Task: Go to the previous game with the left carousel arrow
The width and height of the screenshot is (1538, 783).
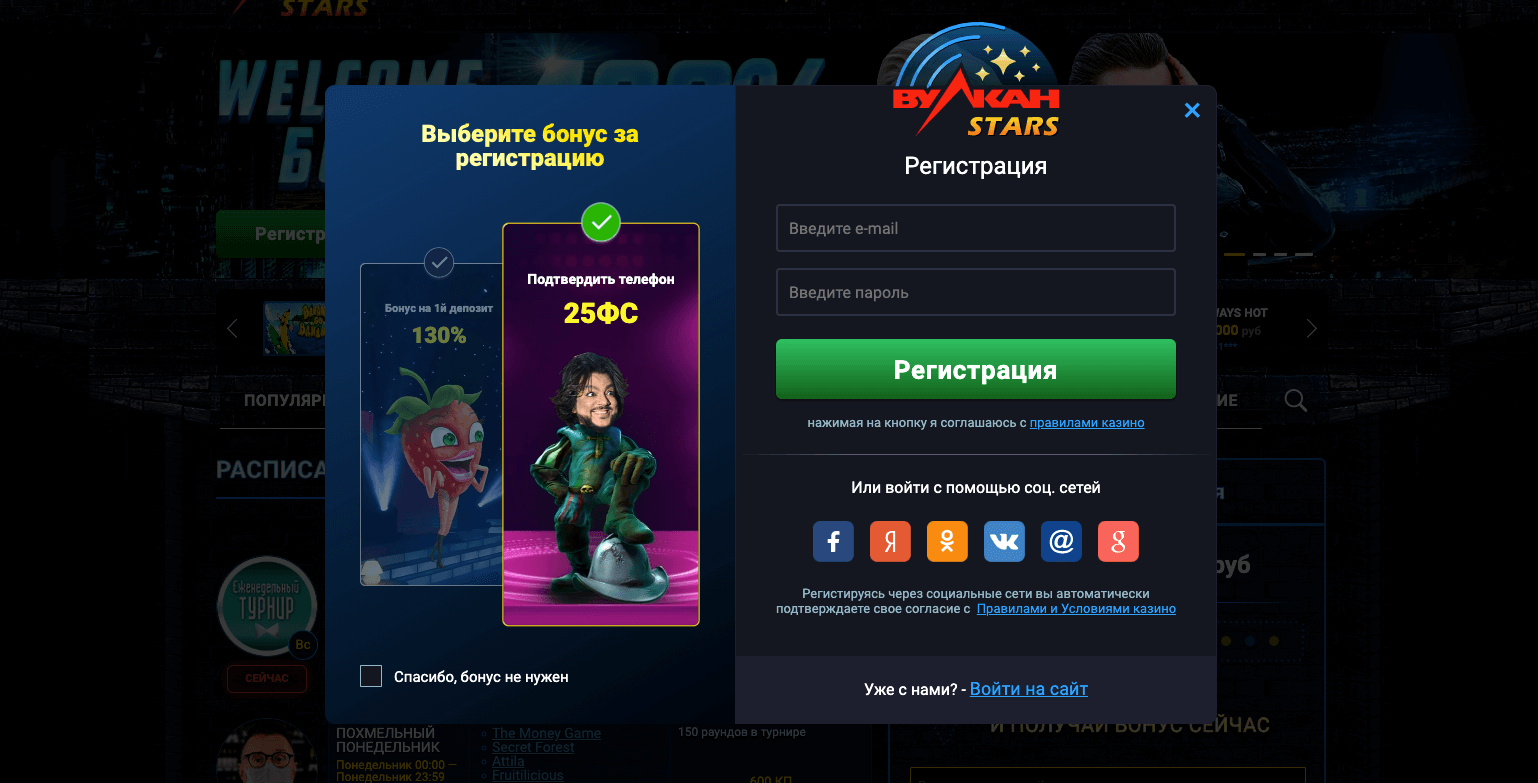Action: pos(232,328)
